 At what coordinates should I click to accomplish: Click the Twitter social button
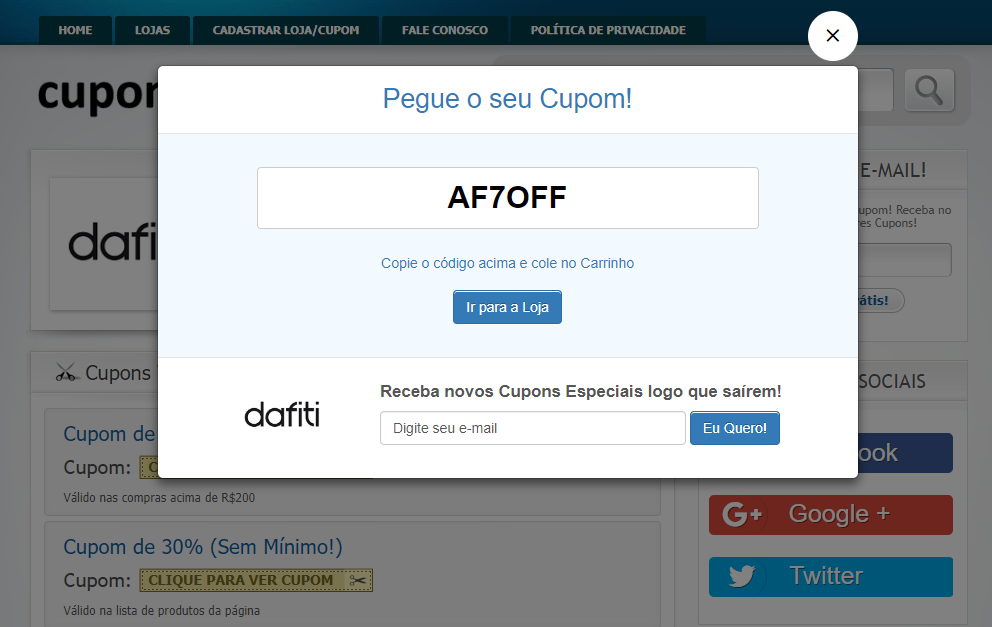tap(831, 576)
